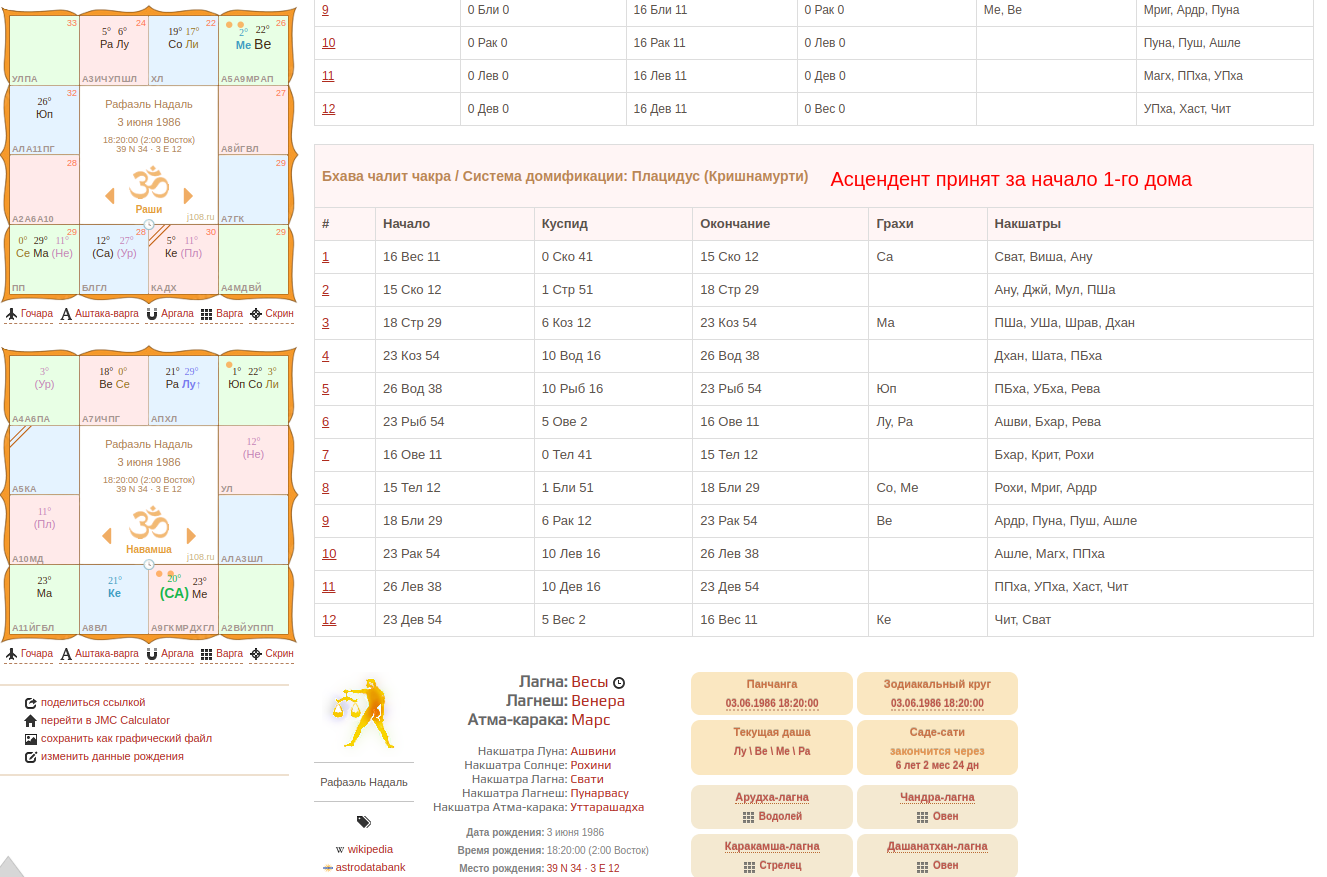Viewport: 1327px width, 877px height.
Task: Open the Зодиакальный круг button
Action: [937, 693]
